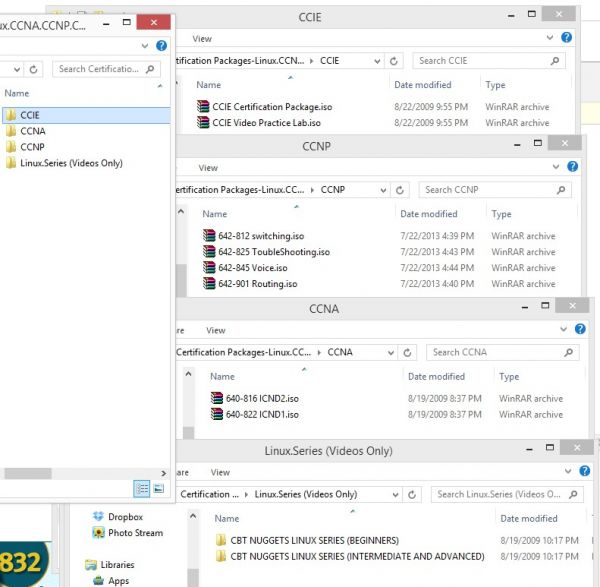Click the WinRAR icon of 640-816 ICND2.iso
Screen dimensions: 600x587
(217, 398)
